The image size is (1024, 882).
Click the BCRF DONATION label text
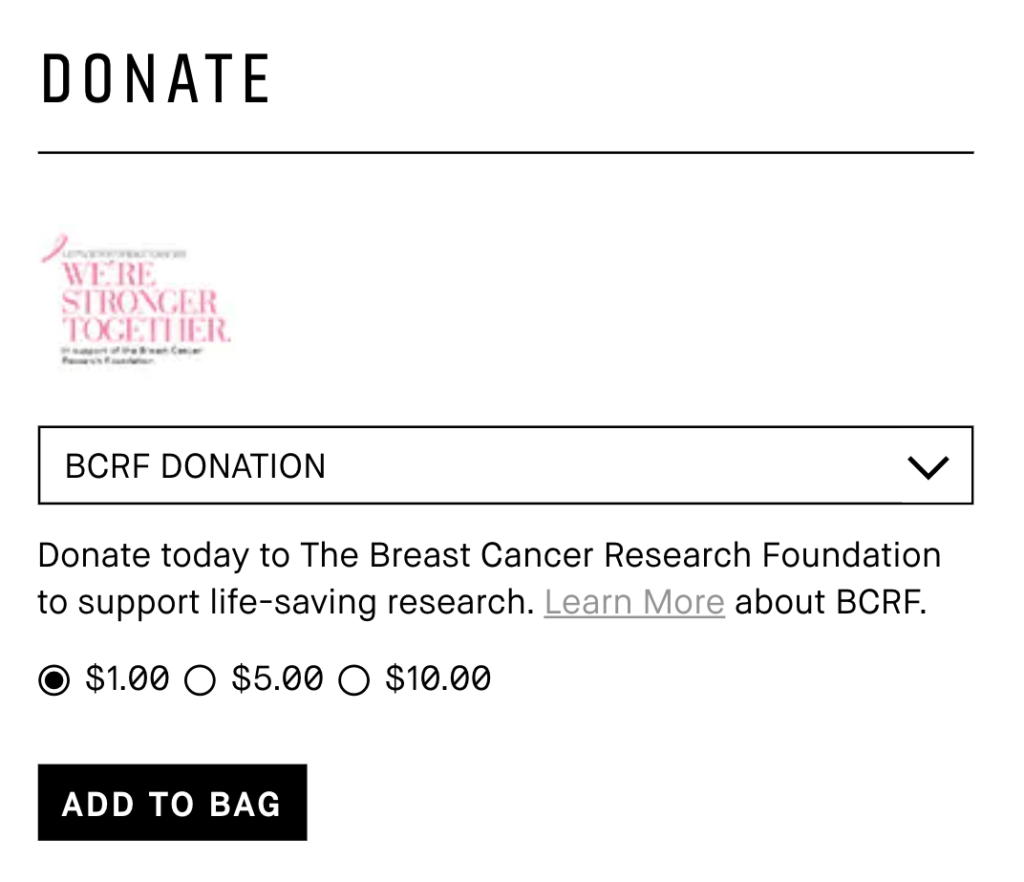pyautogui.click(x=195, y=466)
